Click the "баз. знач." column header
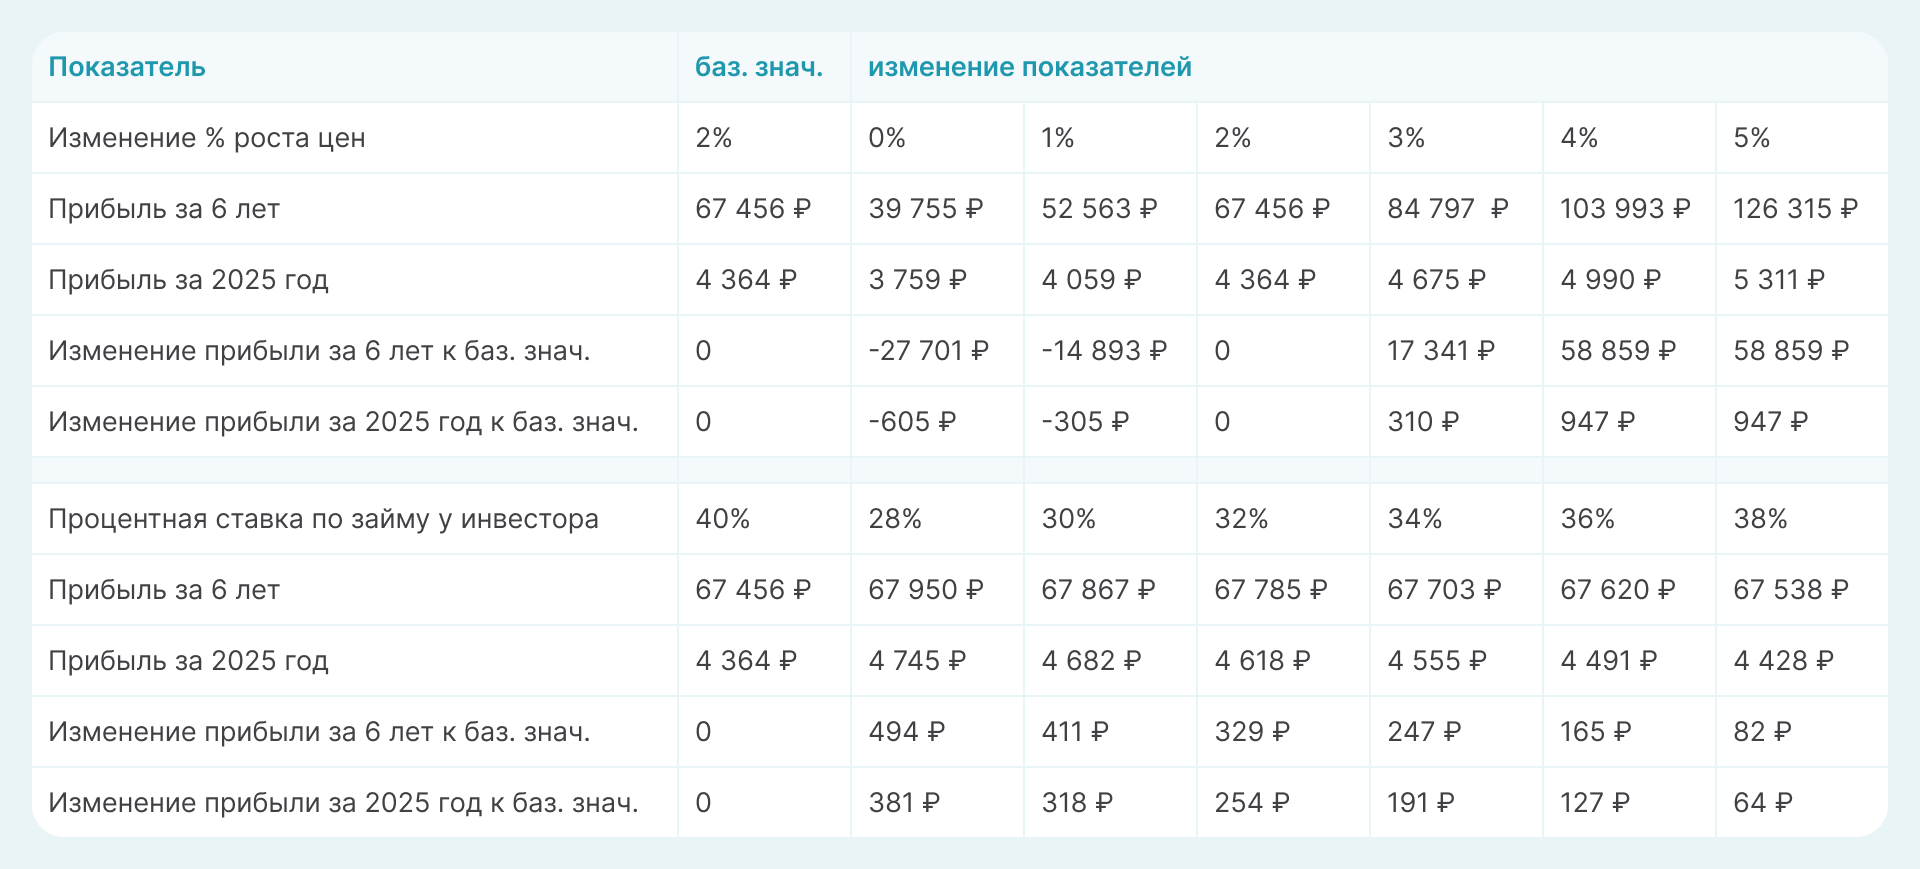 [x=759, y=67]
